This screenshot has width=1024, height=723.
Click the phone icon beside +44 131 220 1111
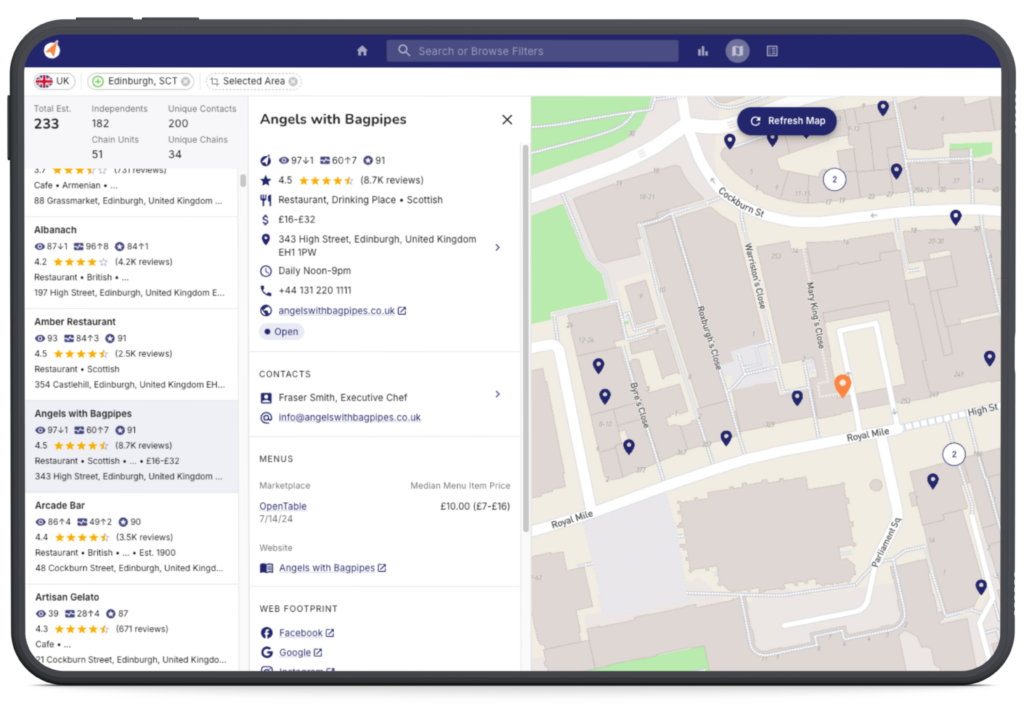[x=266, y=291]
